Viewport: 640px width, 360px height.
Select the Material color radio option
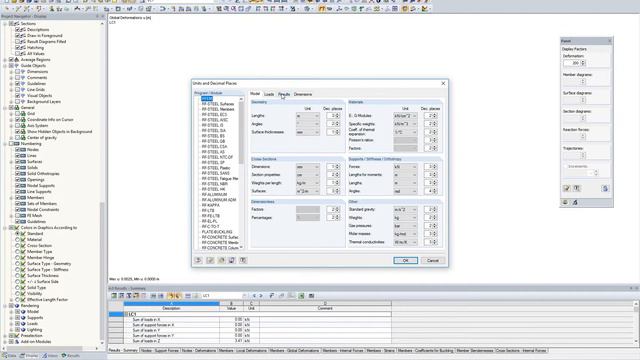coord(18,240)
